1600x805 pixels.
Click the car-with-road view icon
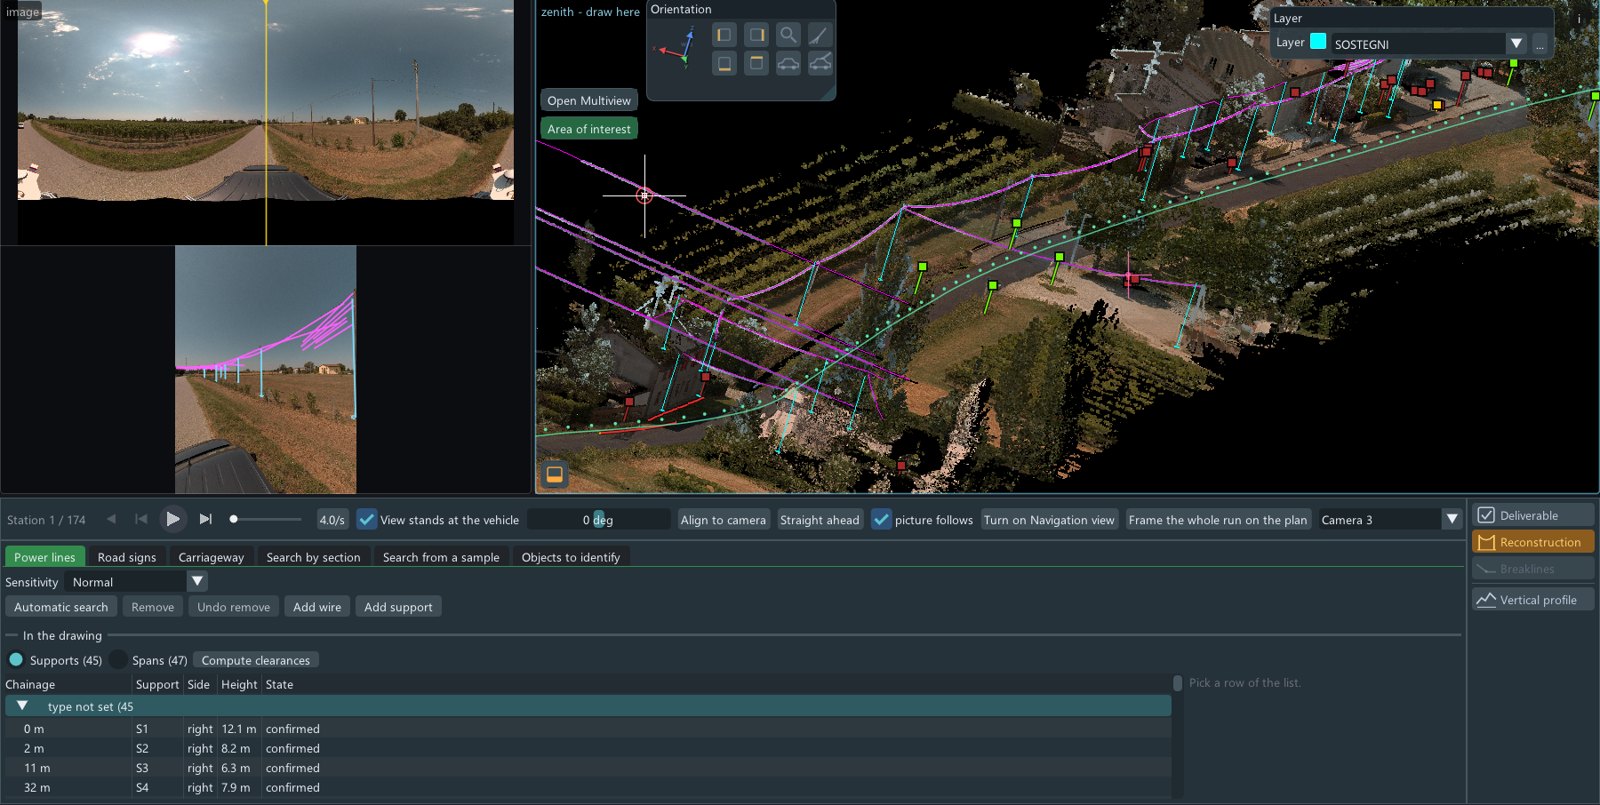[820, 63]
